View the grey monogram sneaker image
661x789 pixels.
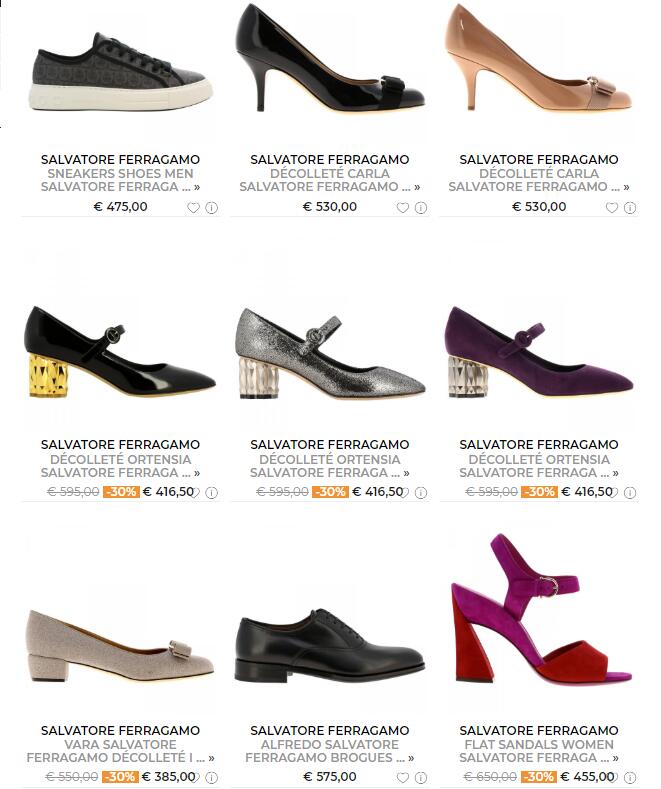coord(120,72)
